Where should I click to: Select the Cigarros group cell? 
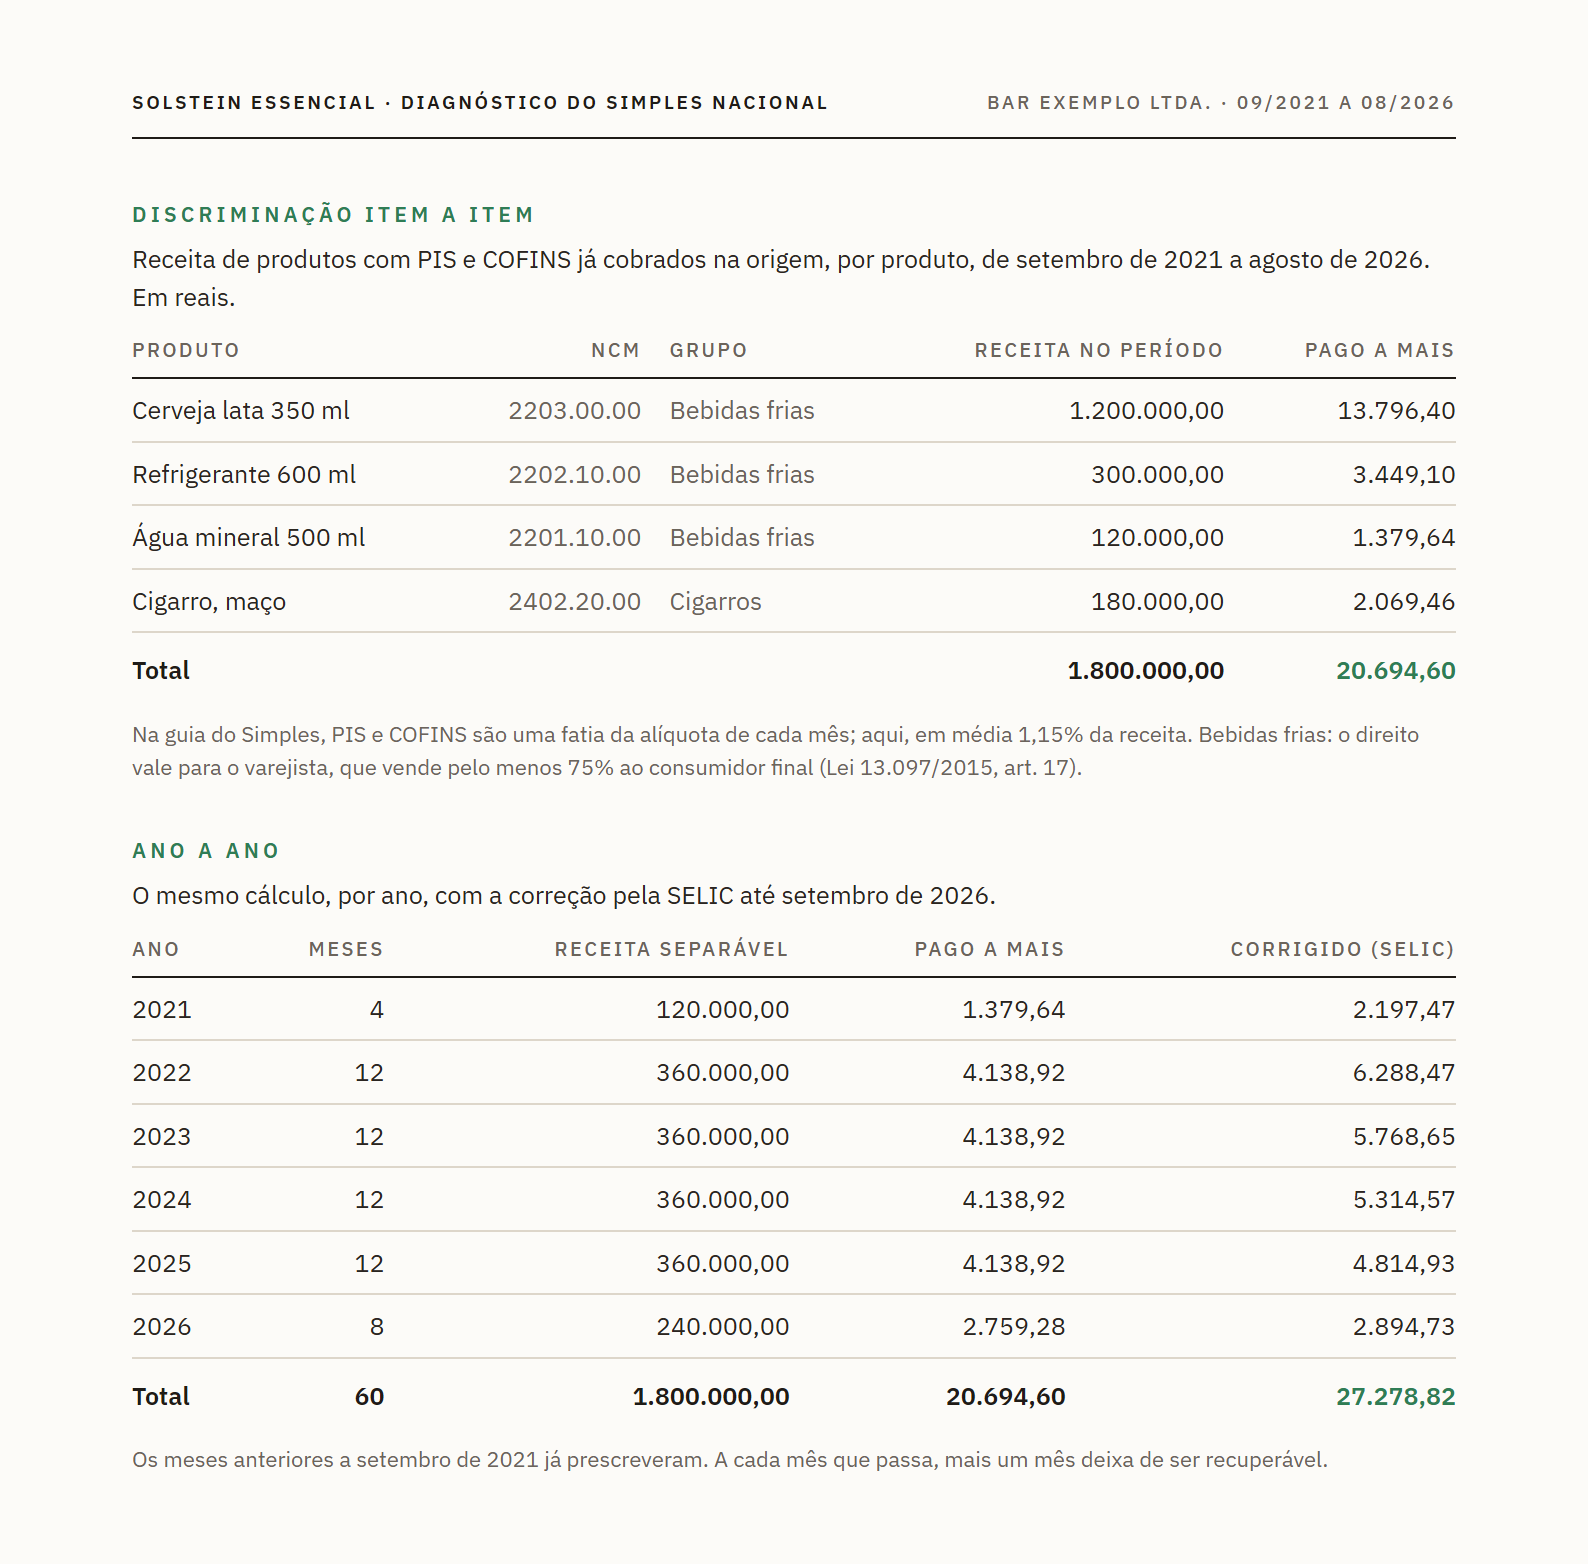click(715, 602)
